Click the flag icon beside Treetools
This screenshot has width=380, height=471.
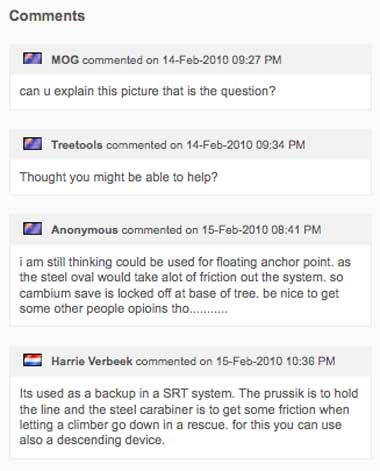point(33,144)
